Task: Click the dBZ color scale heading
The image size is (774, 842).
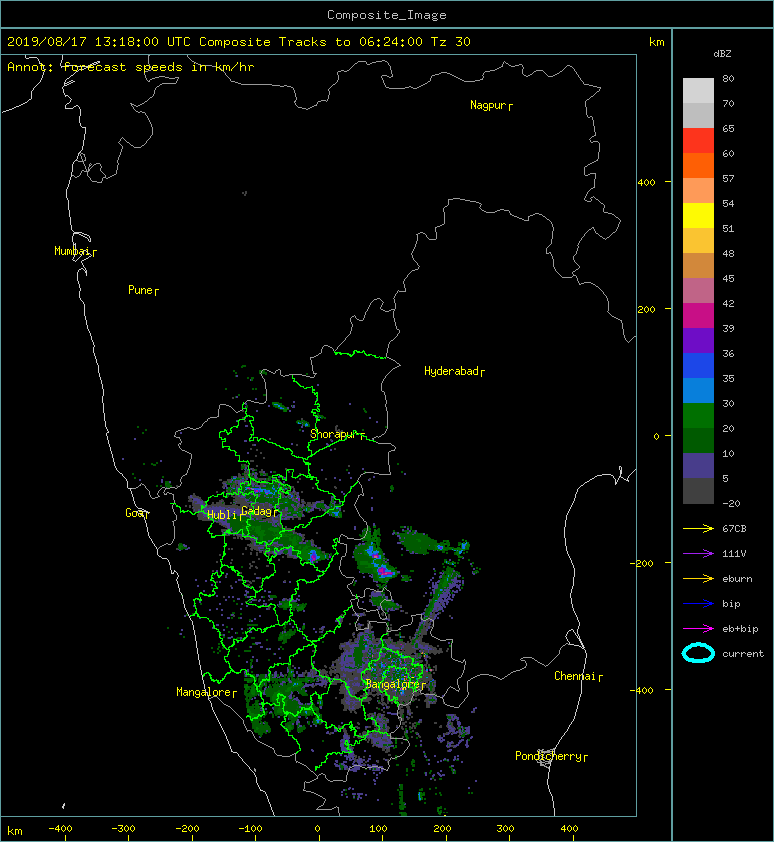Action: pyautogui.click(x=722, y=54)
